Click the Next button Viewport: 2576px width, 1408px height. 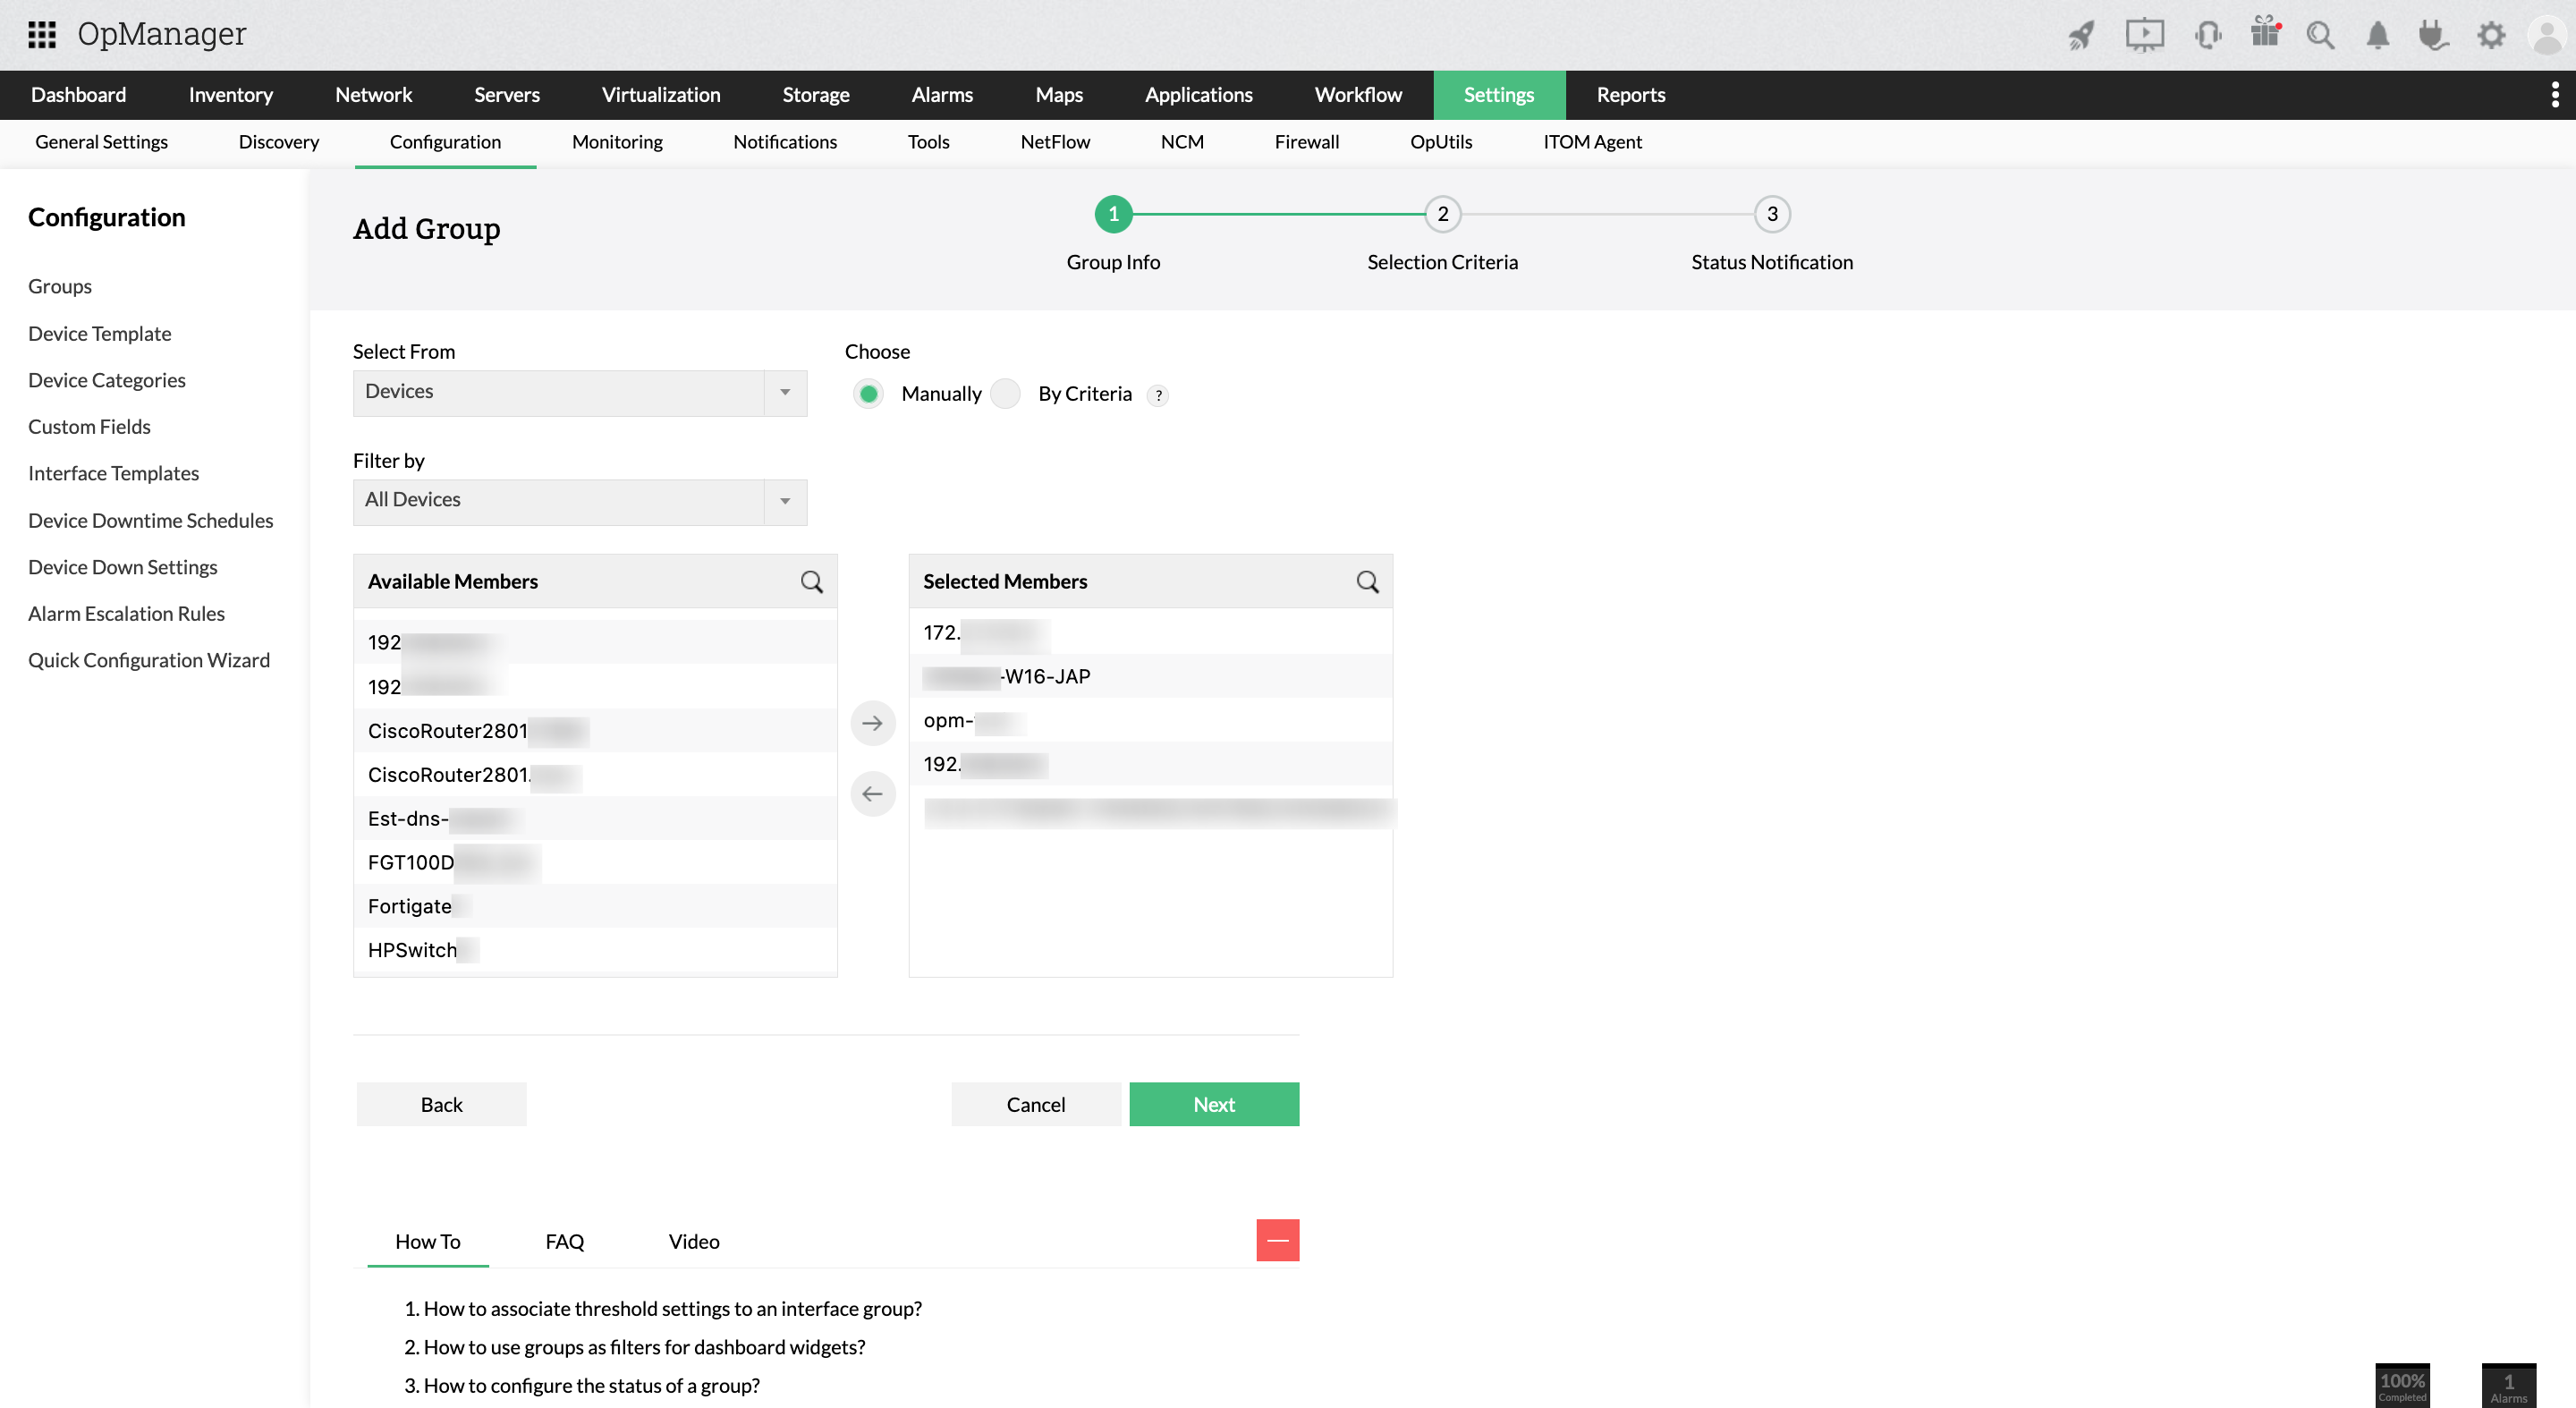(1213, 1104)
